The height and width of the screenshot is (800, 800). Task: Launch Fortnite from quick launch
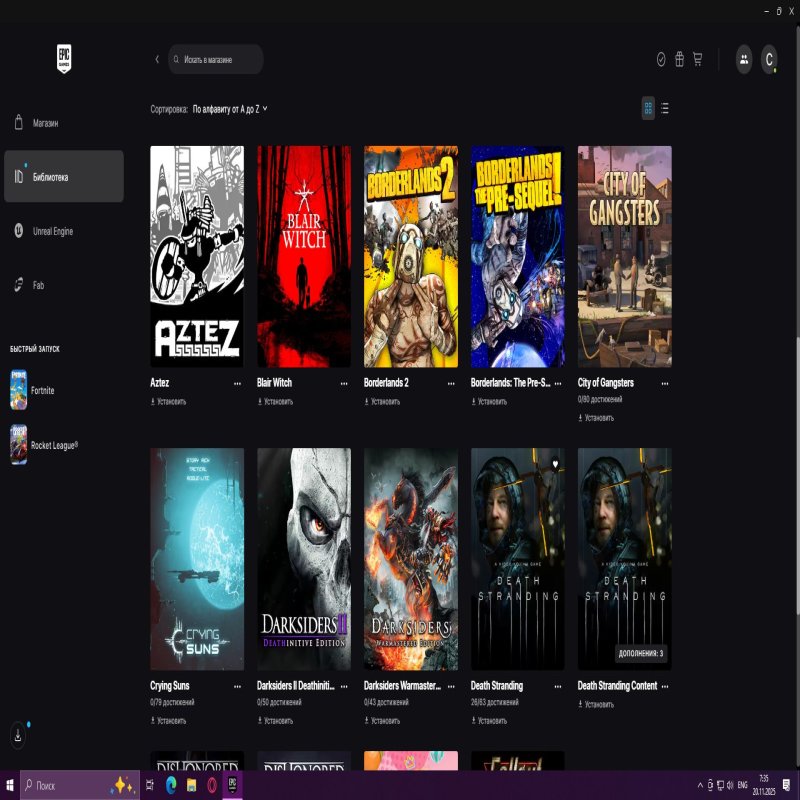point(42,389)
